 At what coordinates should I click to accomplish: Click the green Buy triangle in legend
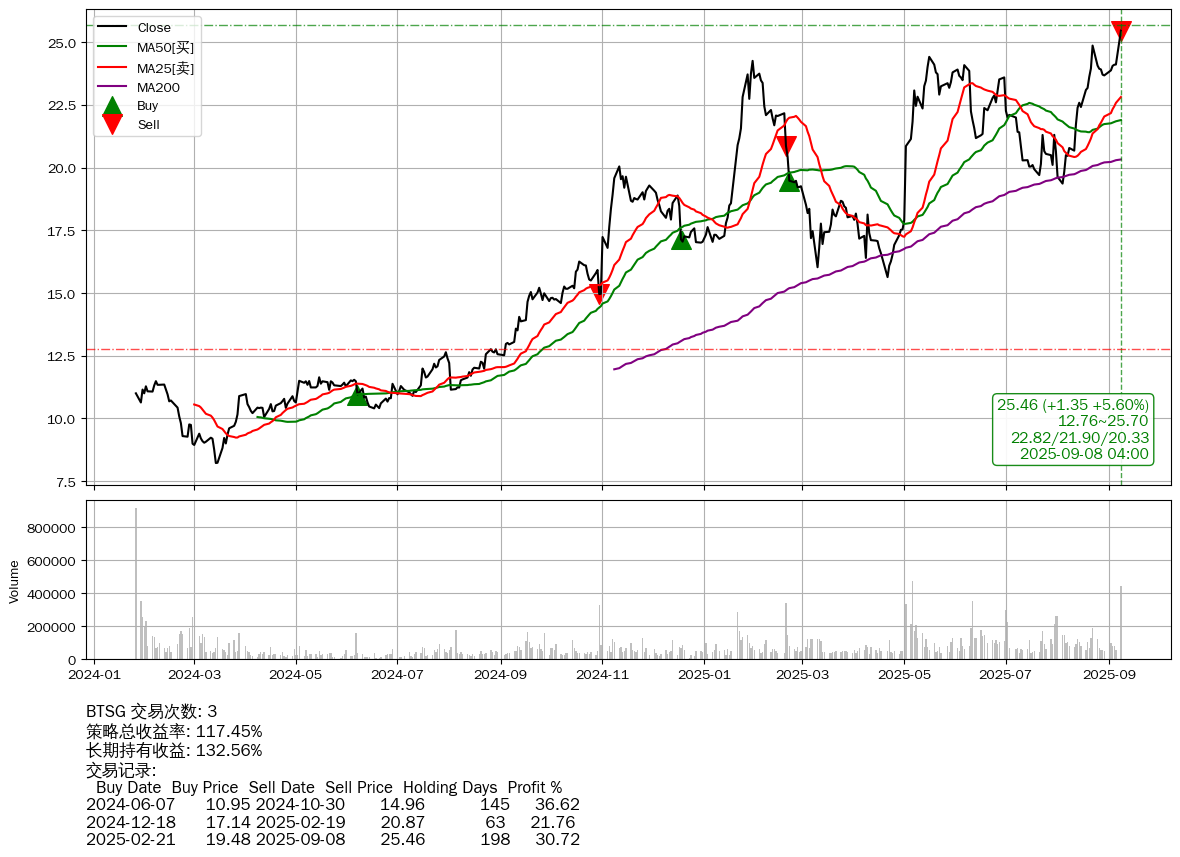pyautogui.click(x=113, y=105)
